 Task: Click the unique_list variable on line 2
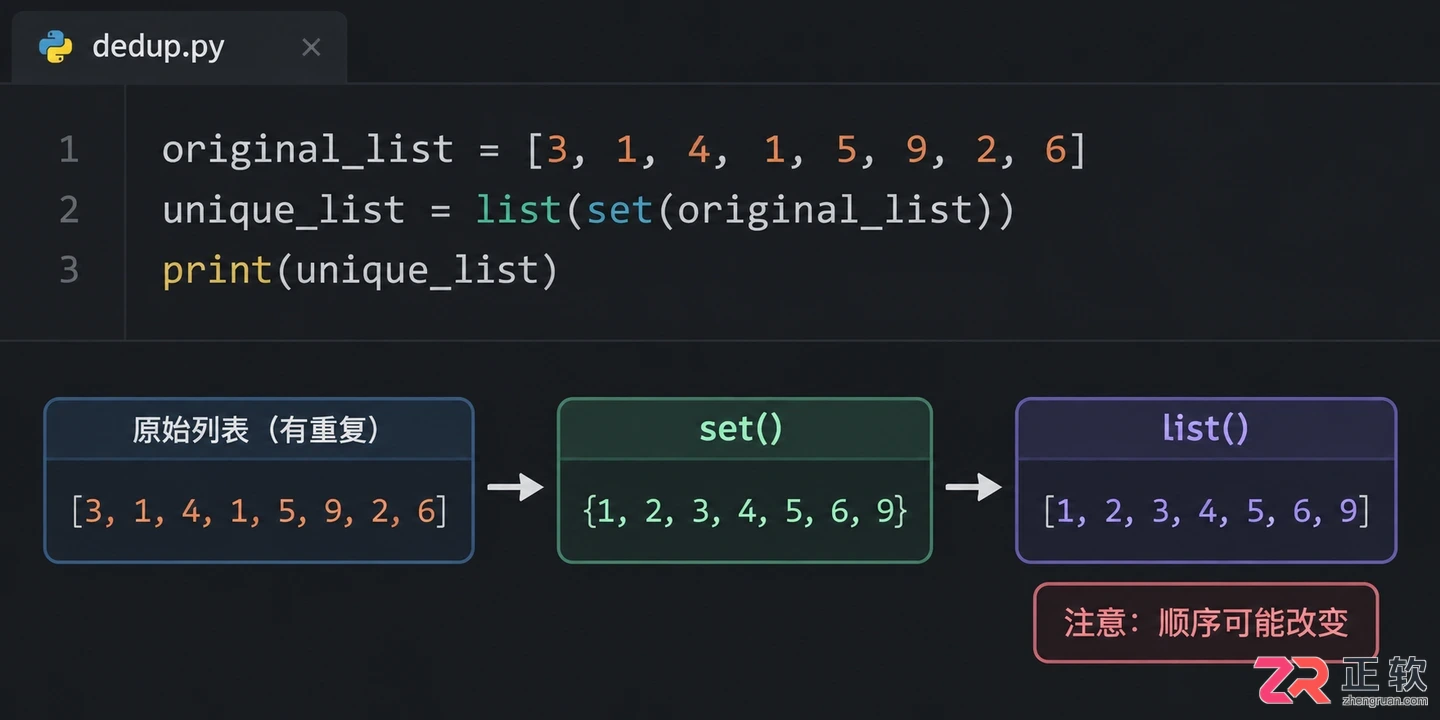click(x=283, y=211)
